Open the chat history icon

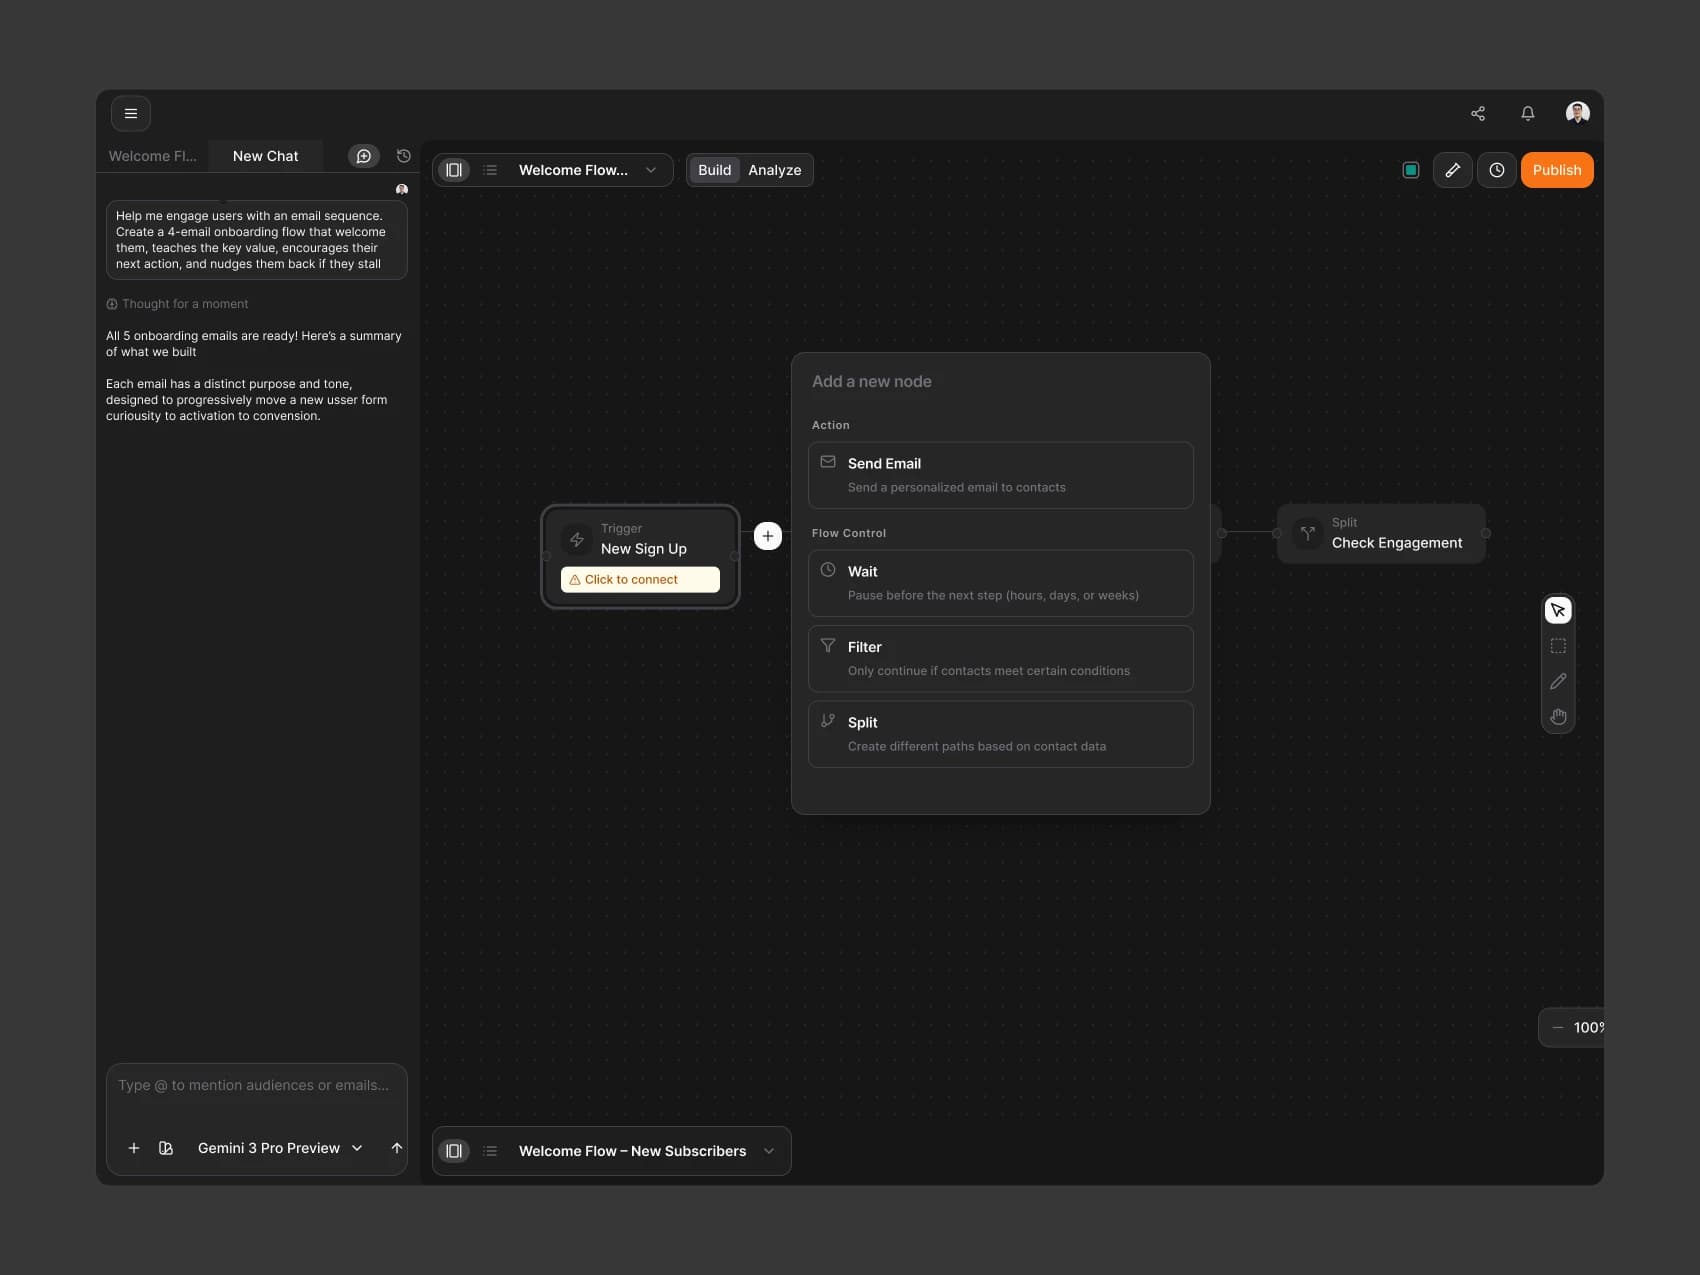tap(404, 156)
